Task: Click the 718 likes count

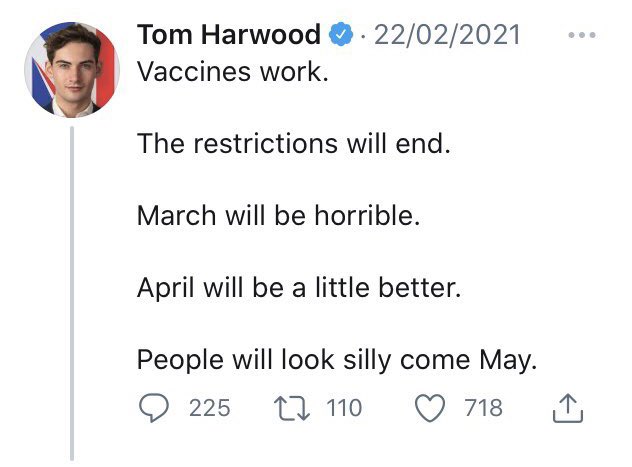Action: [x=483, y=408]
